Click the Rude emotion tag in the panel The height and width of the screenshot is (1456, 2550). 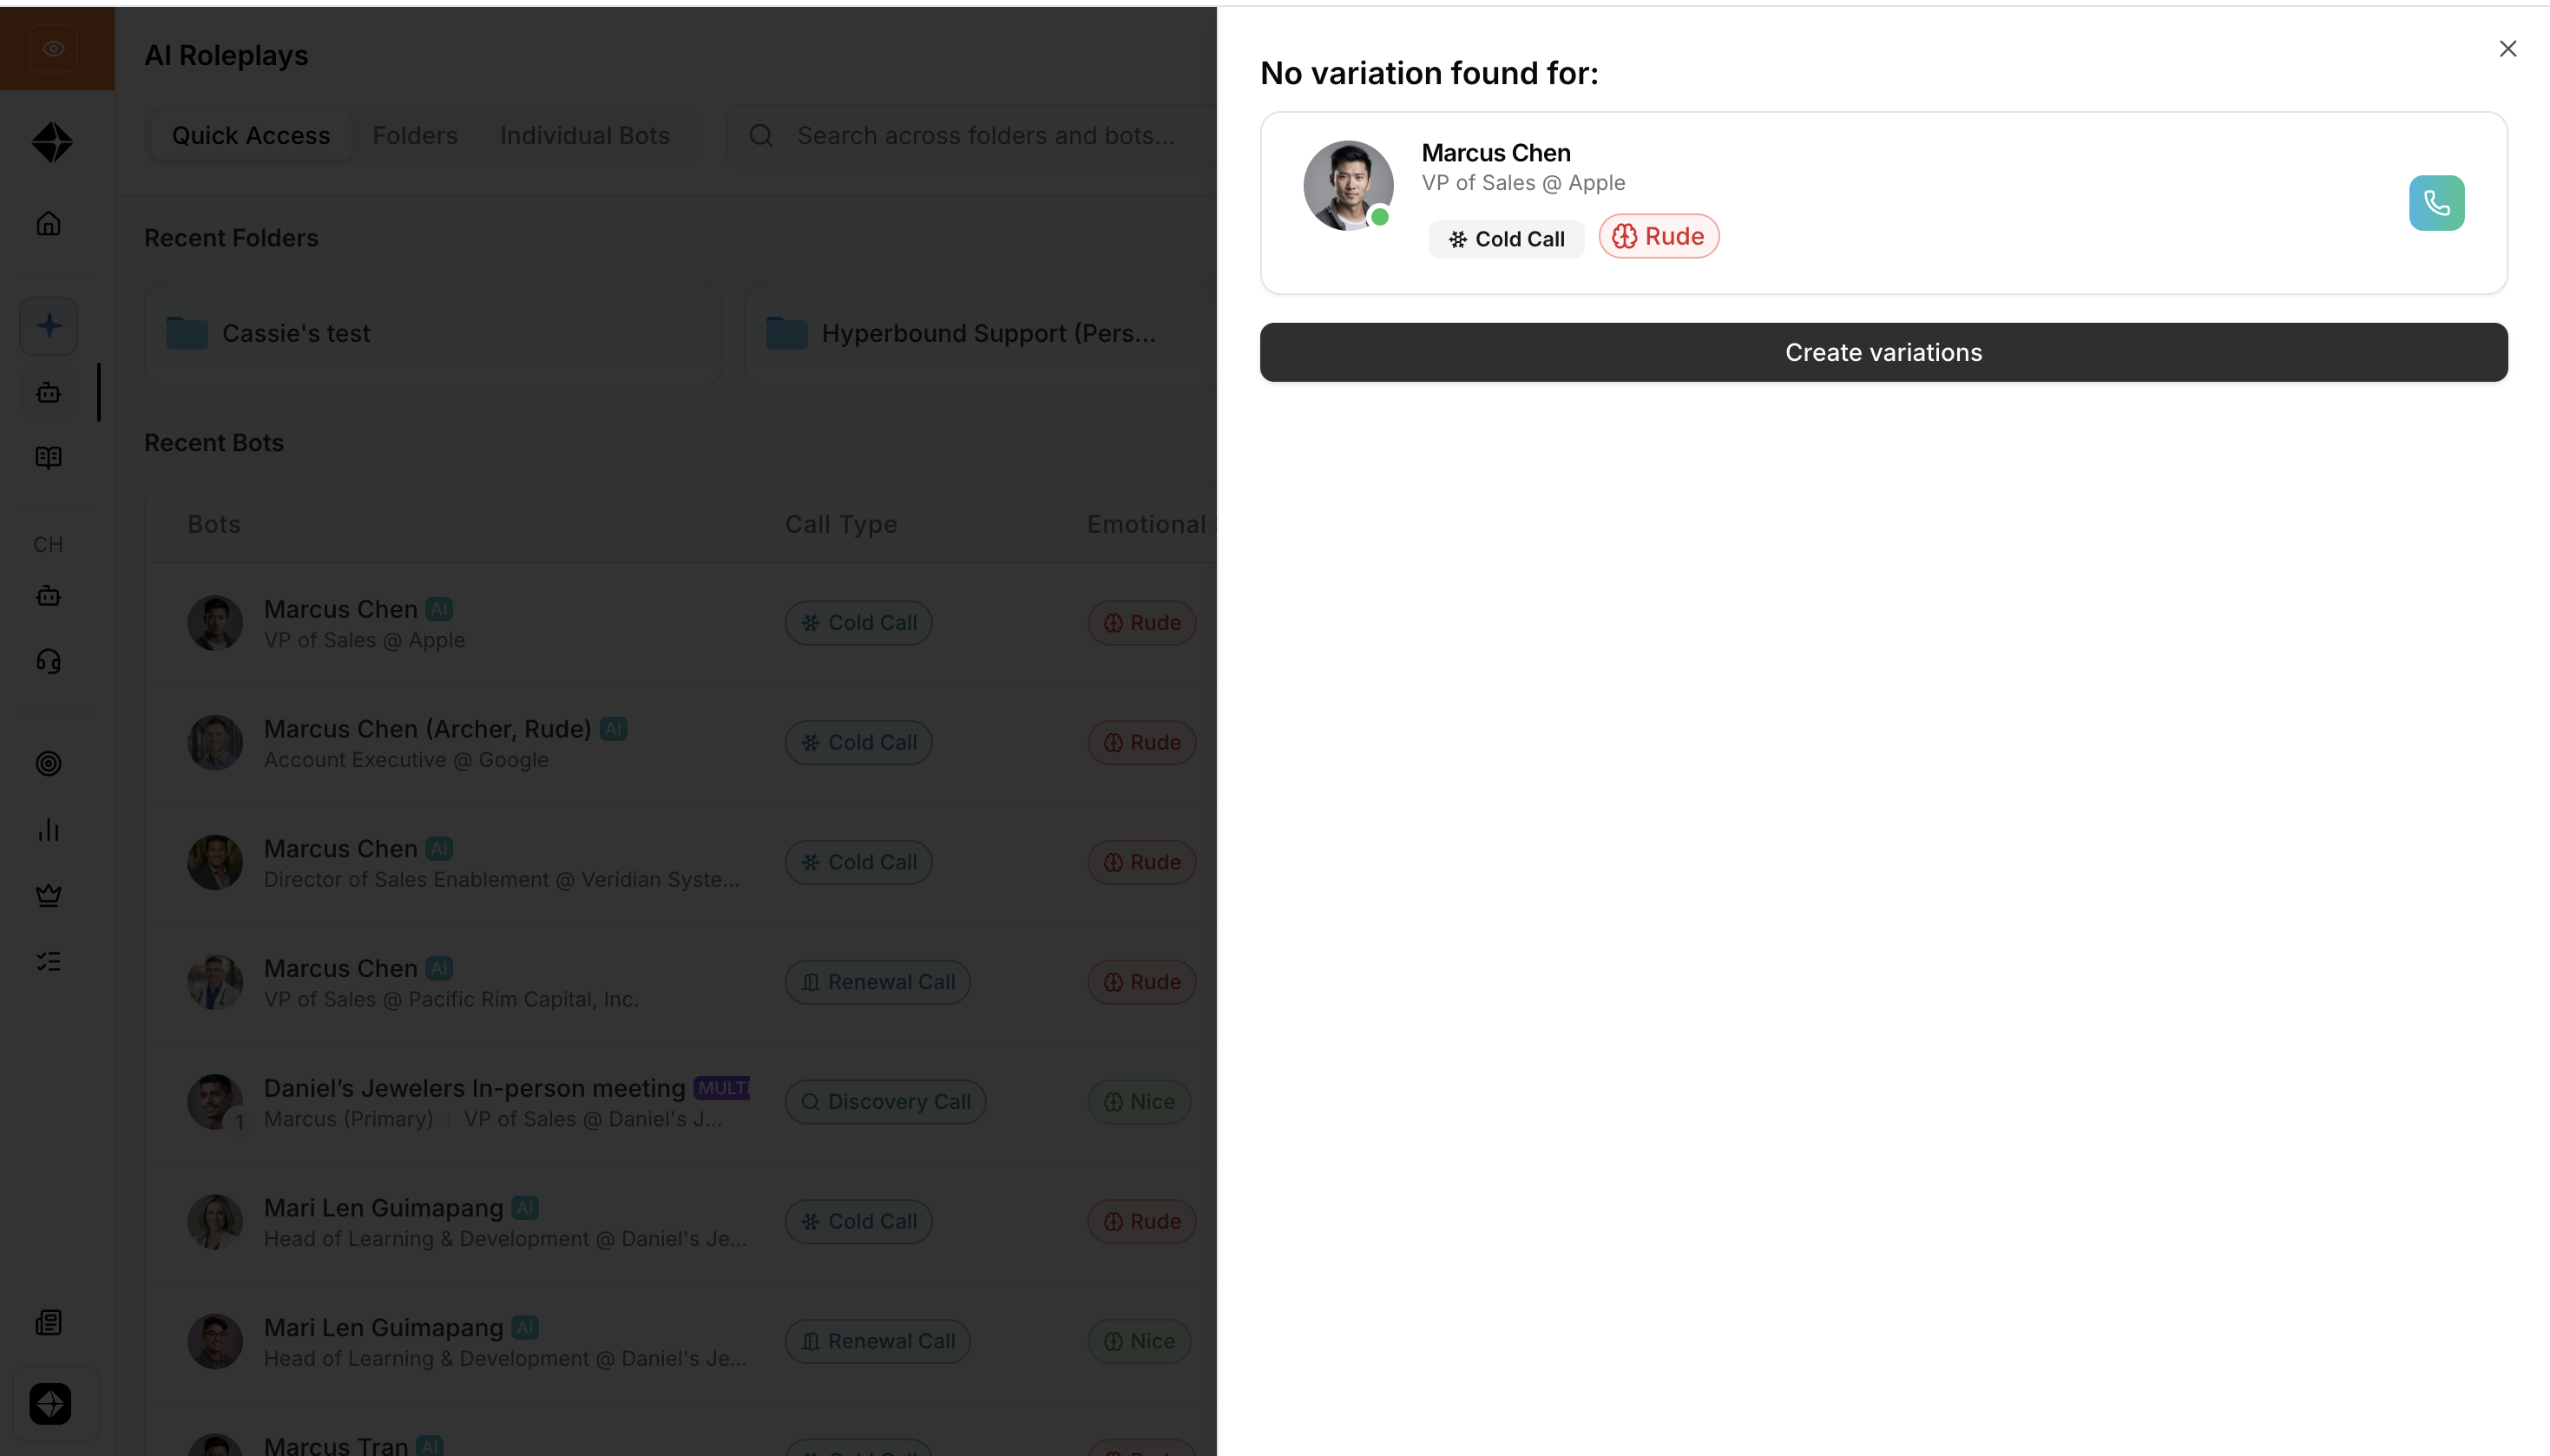[x=1658, y=236]
